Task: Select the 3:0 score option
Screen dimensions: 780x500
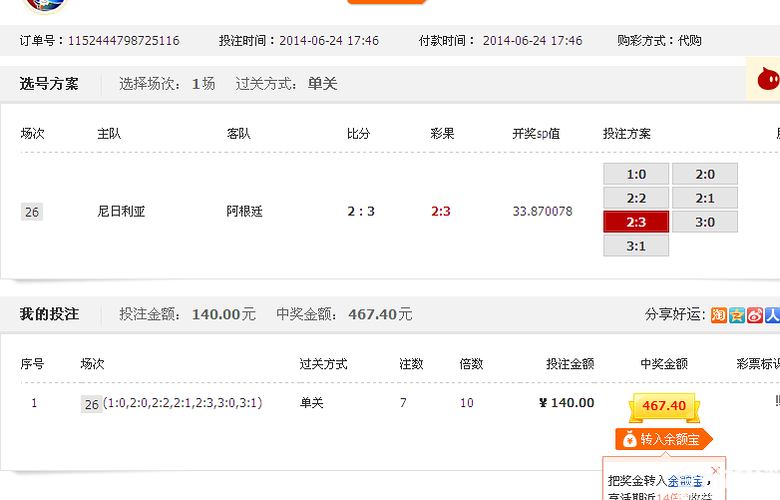Action: [705, 222]
